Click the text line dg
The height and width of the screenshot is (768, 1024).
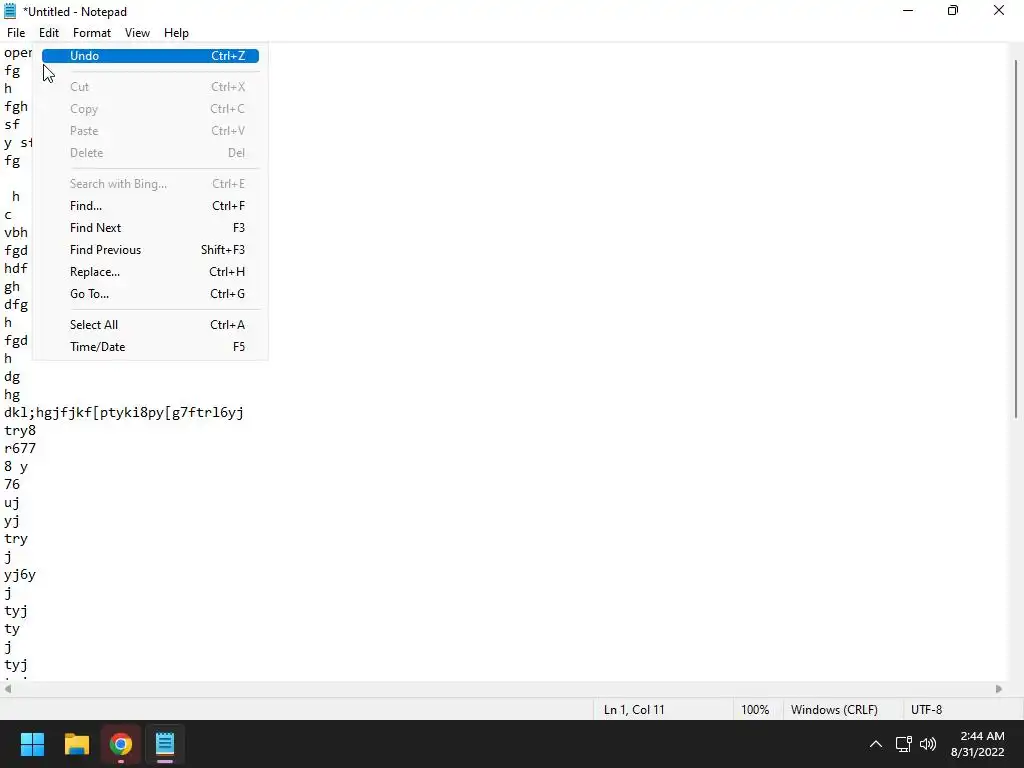pyautogui.click(x=12, y=377)
